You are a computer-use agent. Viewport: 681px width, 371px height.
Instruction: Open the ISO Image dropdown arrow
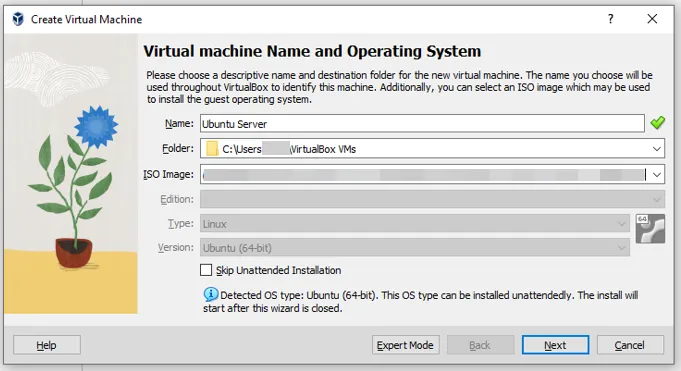click(657, 175)
